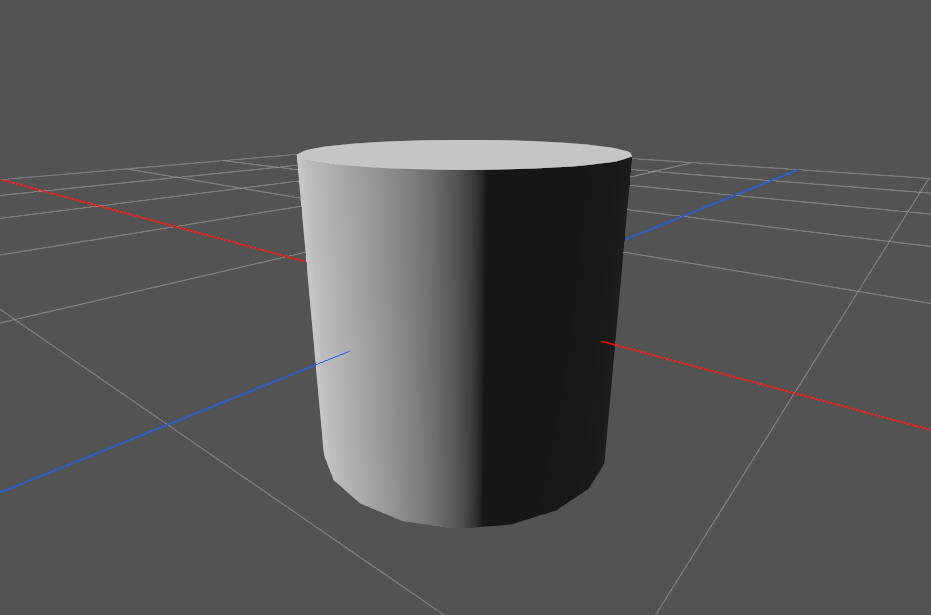
Task: Click the right end of cylinder's top rim
Action: click(x=629, y=156)
